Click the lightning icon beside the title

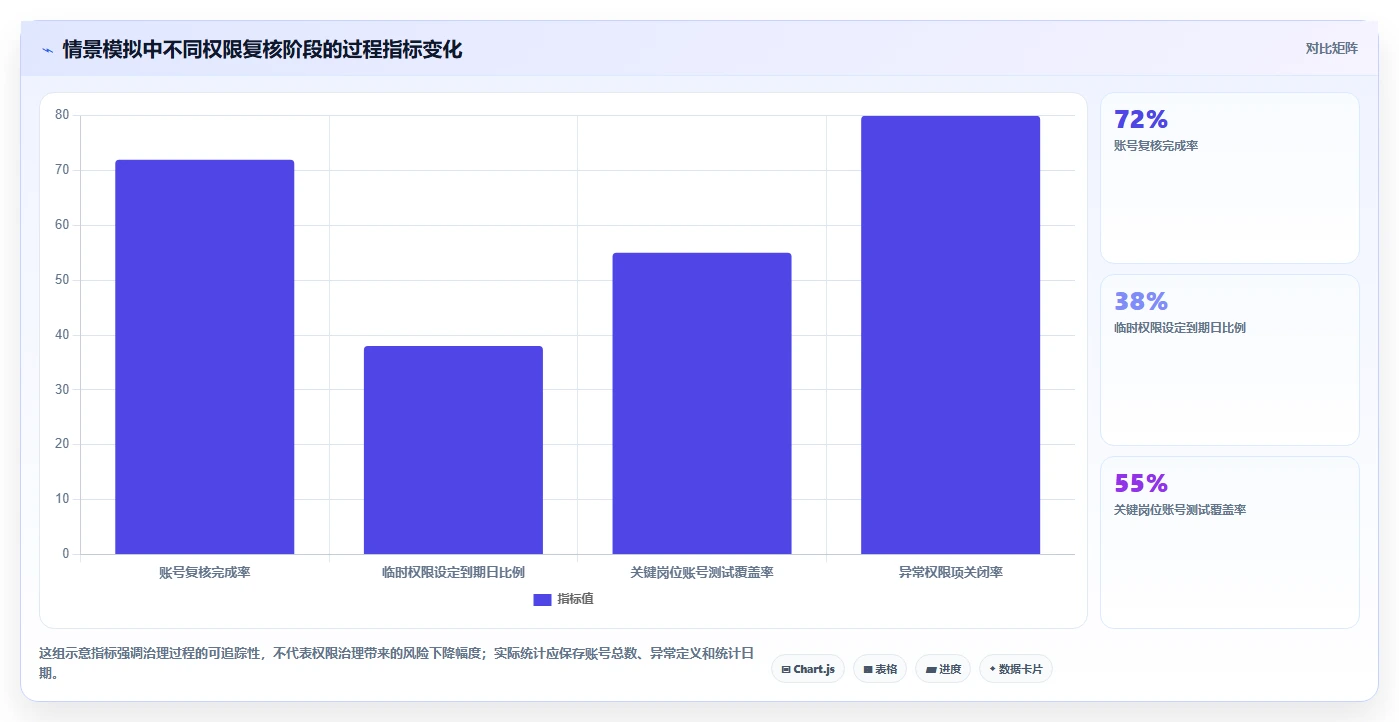tap(48, 49)
